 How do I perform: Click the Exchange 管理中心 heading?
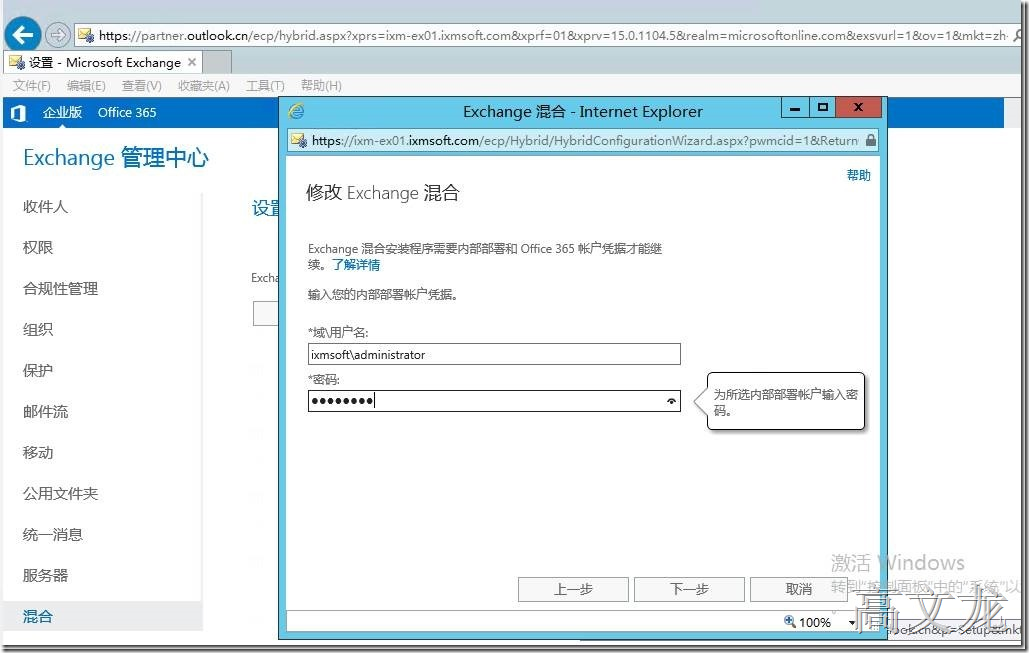tap(116, 158)
